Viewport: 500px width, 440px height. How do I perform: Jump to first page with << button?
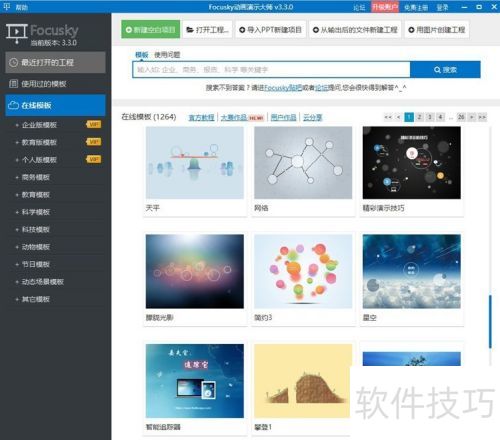coord(388,117)
